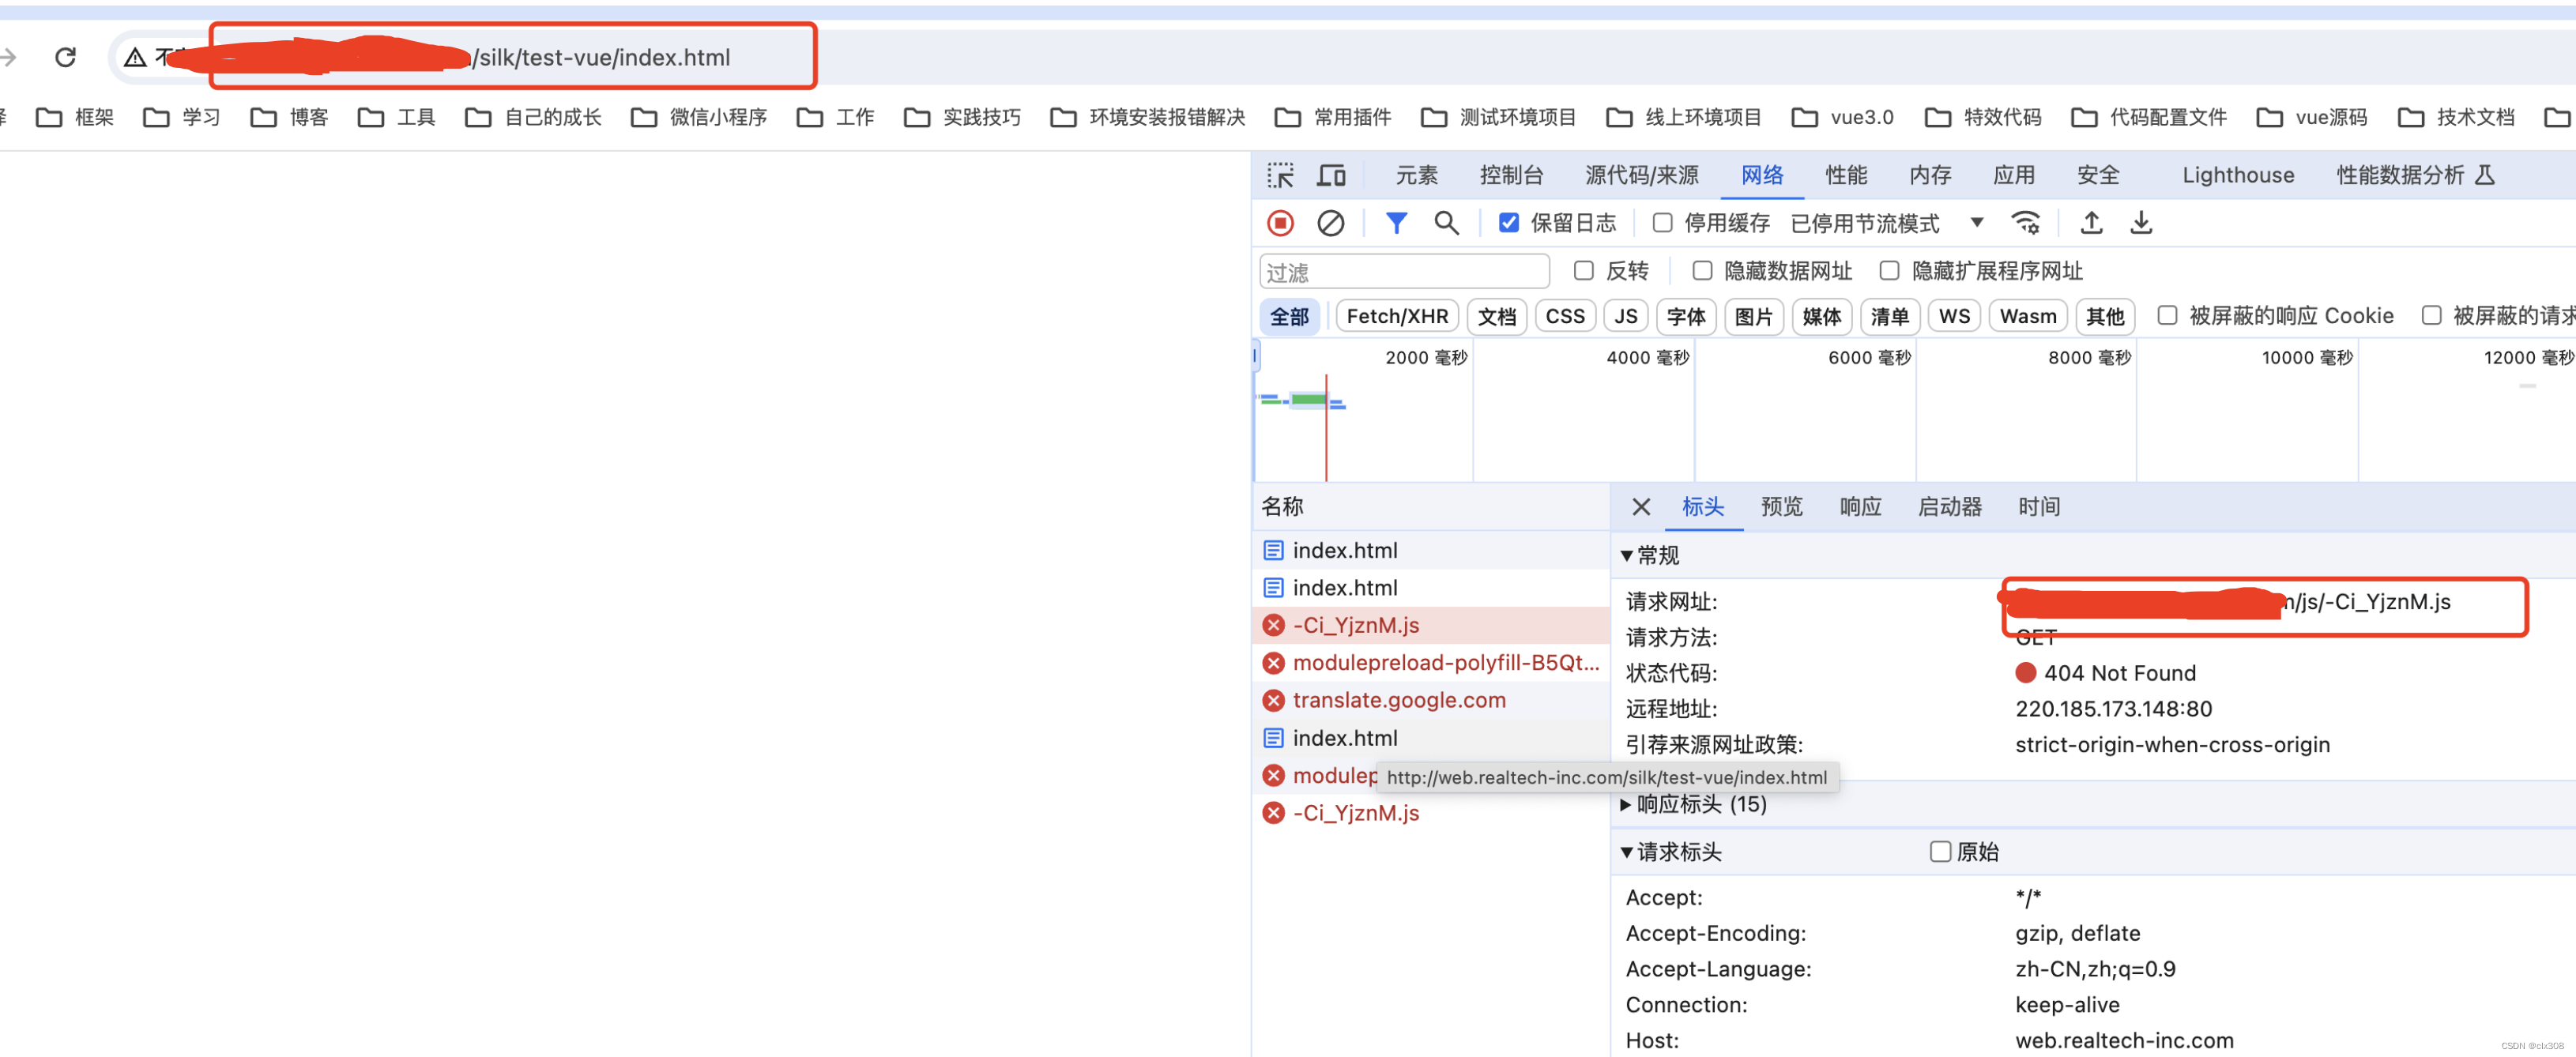Select the translate.google.com failed request
The width and height of the screenshot is (2576, 1057).
(x=1431, y=700)
